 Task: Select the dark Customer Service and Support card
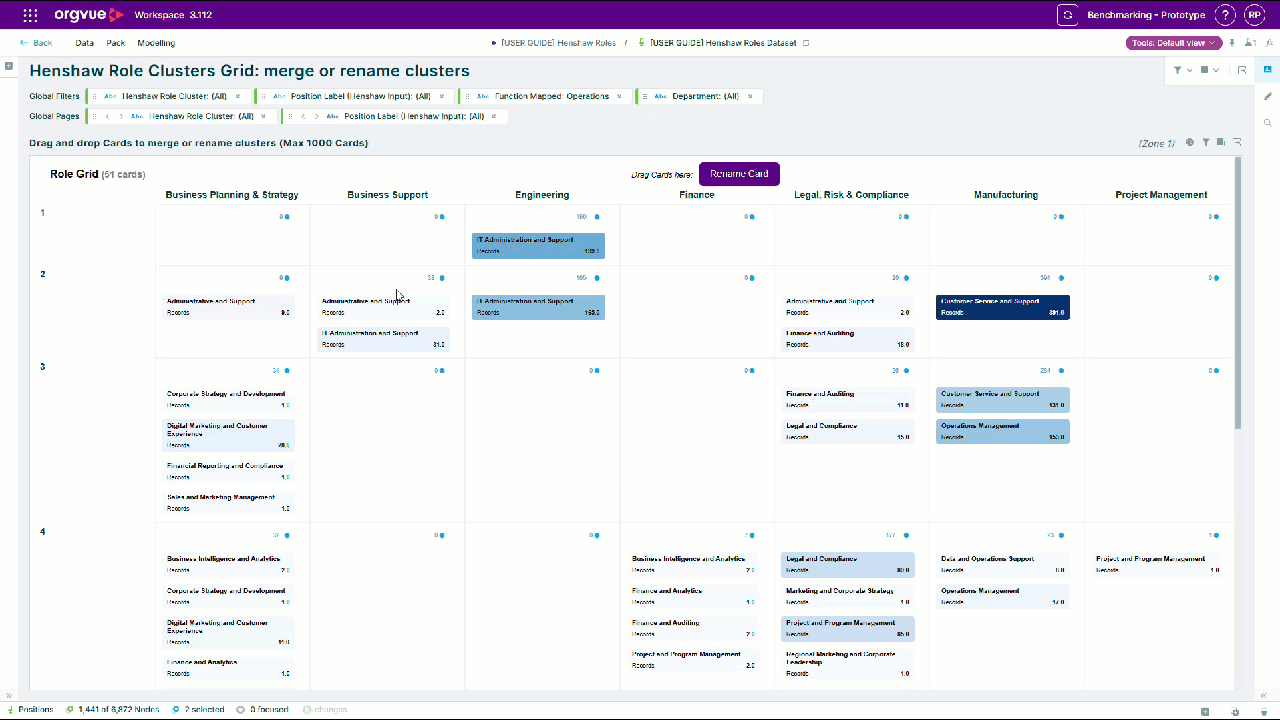[x=1003, y=307]
